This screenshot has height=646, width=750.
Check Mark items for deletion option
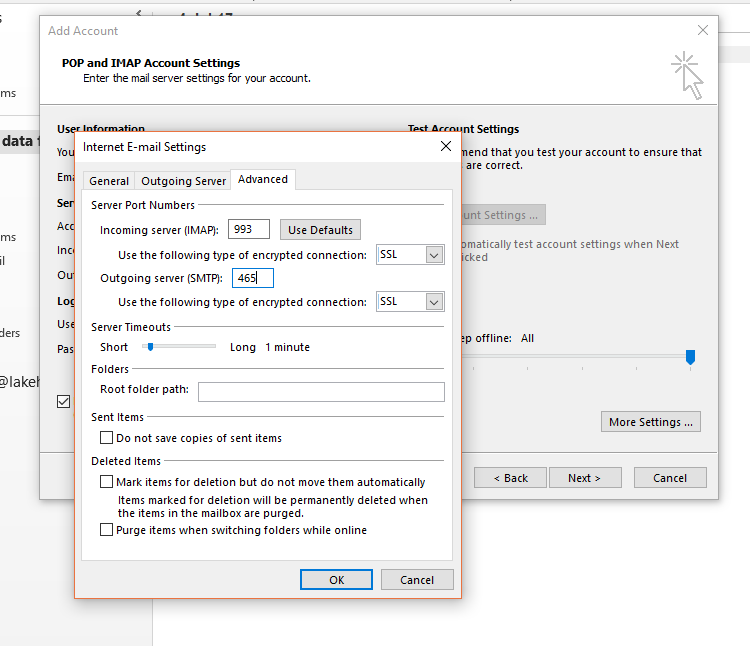[107, 482]
